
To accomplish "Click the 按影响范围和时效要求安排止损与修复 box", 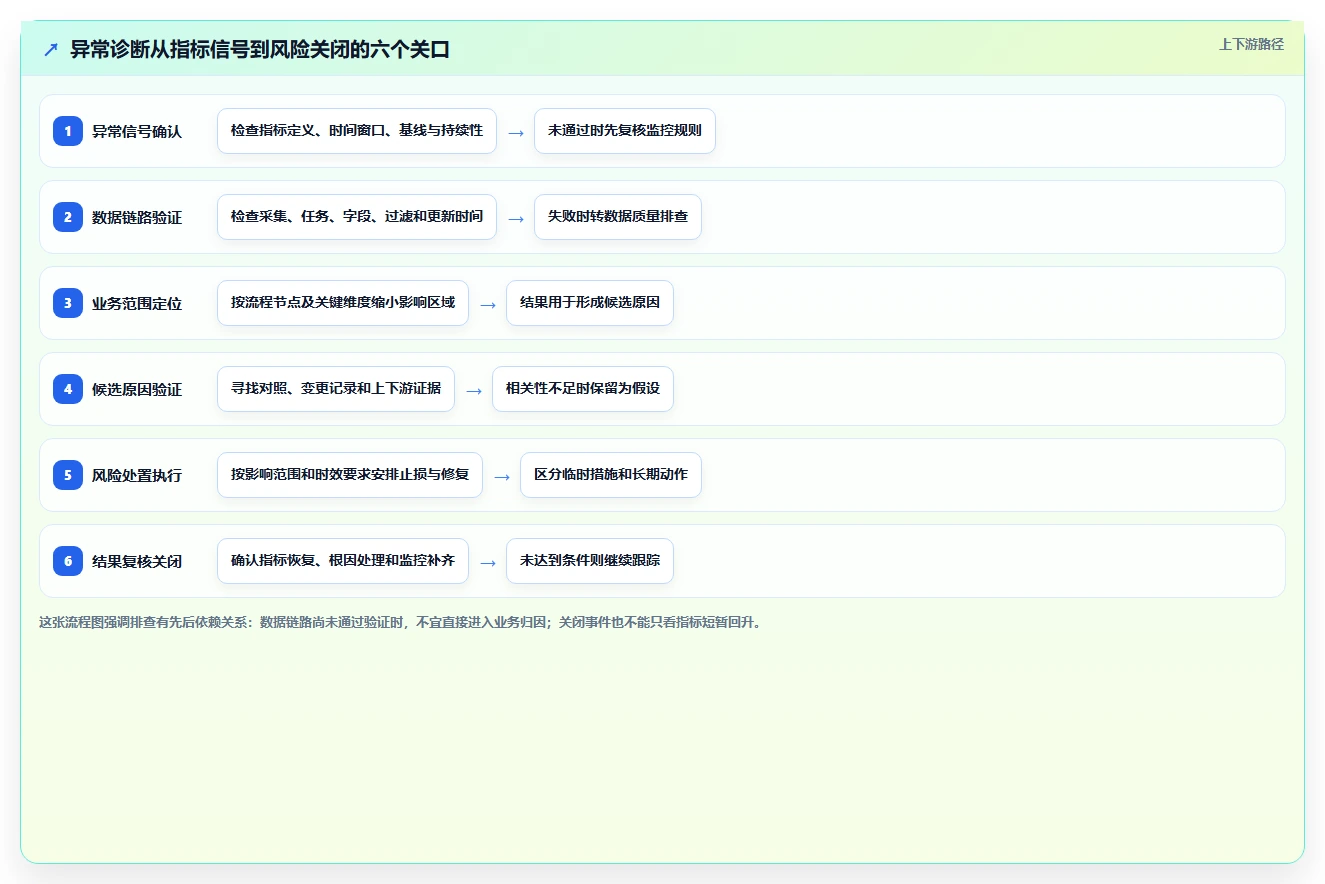I will tap(350, 475).
